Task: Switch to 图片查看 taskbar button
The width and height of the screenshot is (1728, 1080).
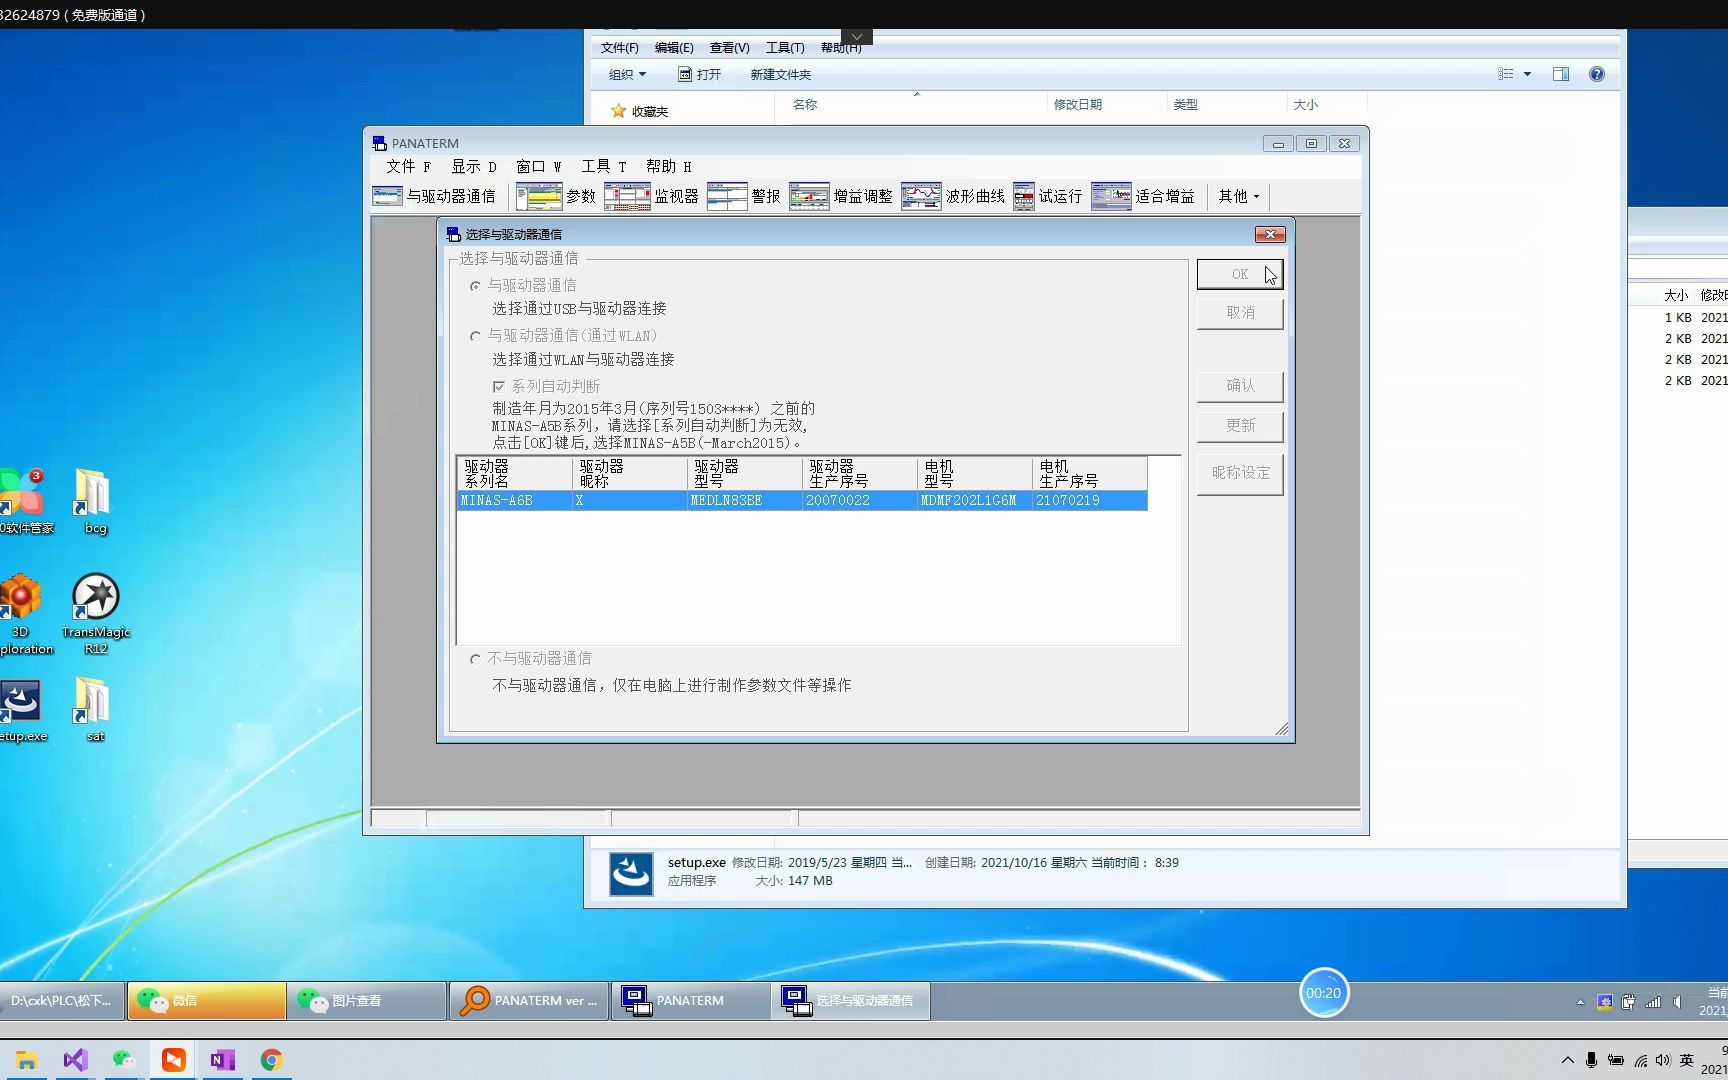Action: coord(367,1000)
